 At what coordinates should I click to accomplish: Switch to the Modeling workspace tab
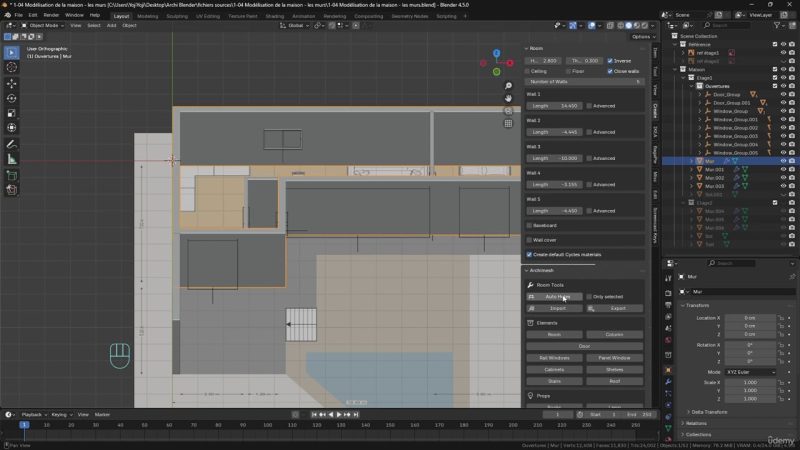pyautogui.click(x=147, y=16)
